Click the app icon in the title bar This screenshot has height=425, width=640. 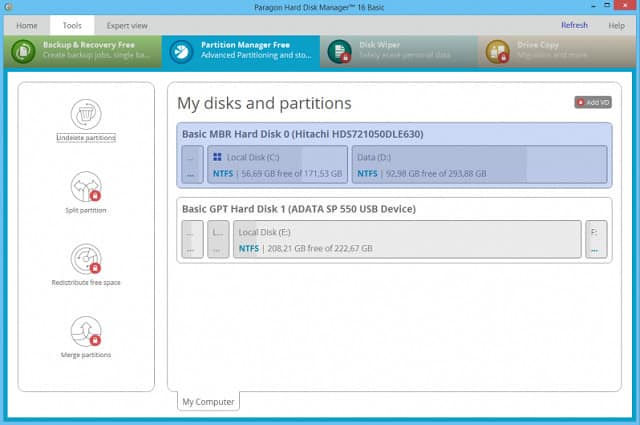pyautogui.click(x=8, y=7)
